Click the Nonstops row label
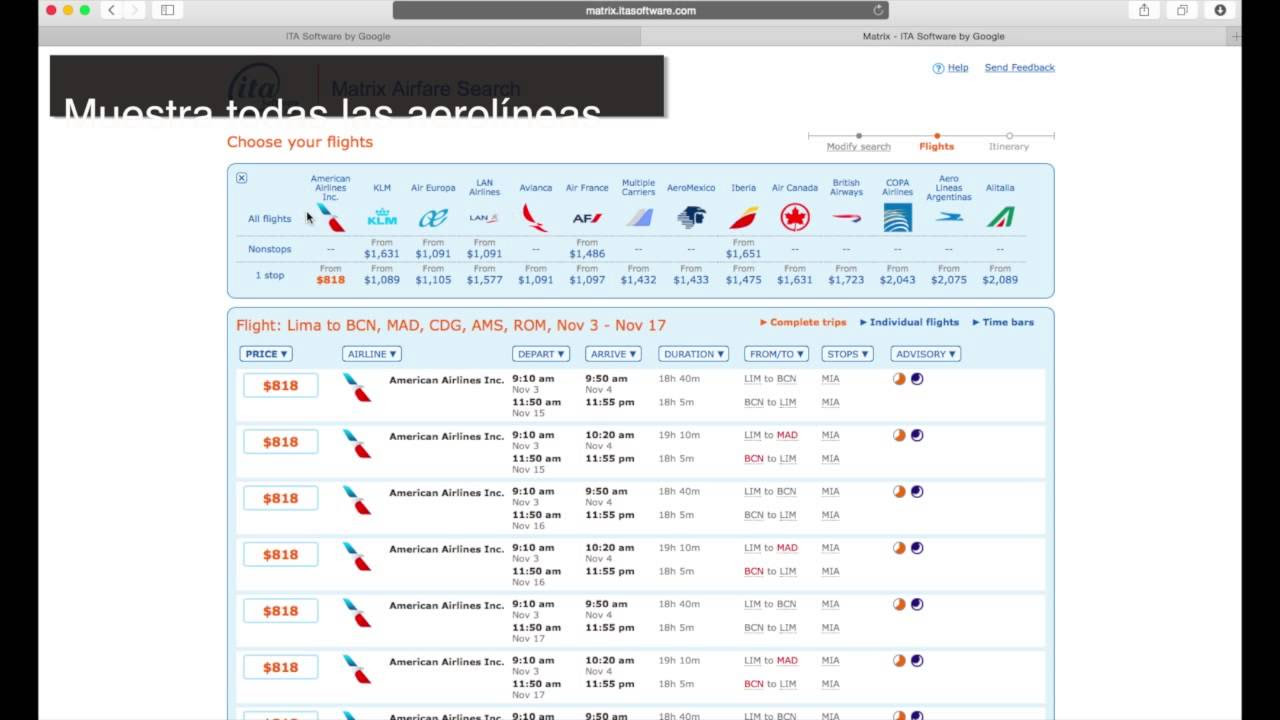The image size is (1280, 720). coord(270,249)
